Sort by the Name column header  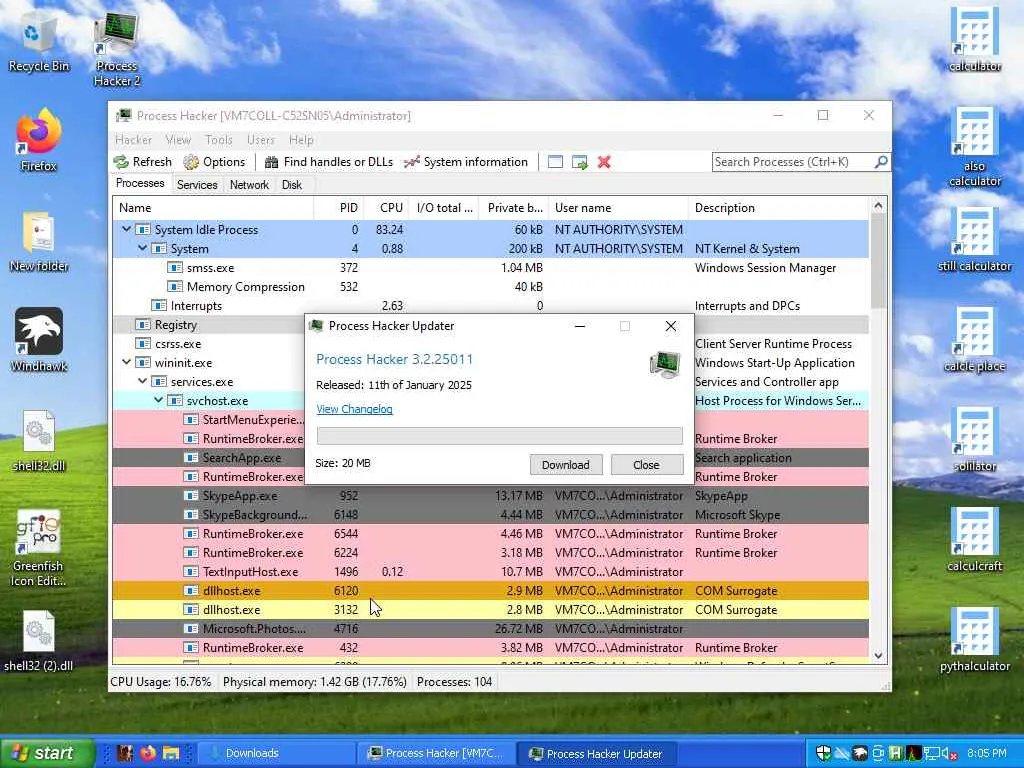click(213, 208)
